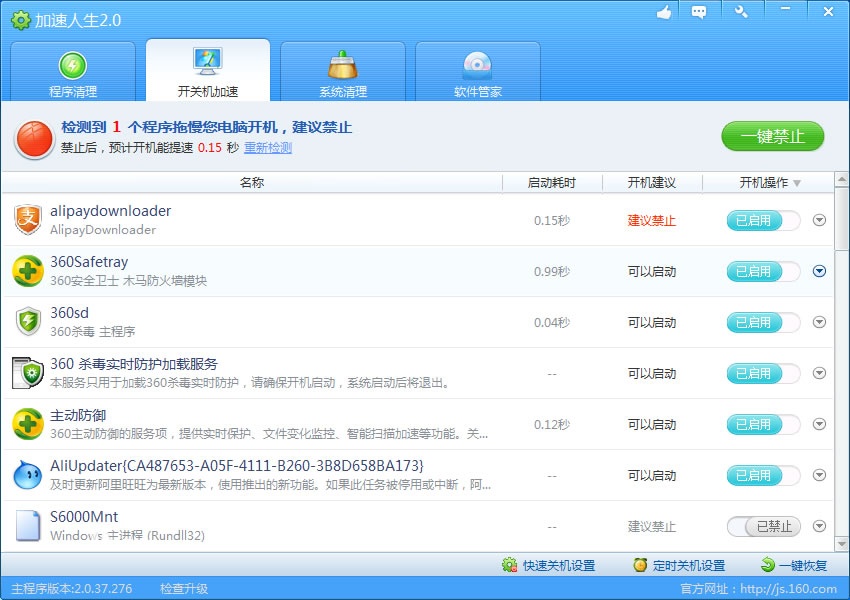The height and width of the screenshot is (600, 850).
Task: Toggle 360 杀毒实时防护加载服务 switch
Action: (x=763, y=373)
